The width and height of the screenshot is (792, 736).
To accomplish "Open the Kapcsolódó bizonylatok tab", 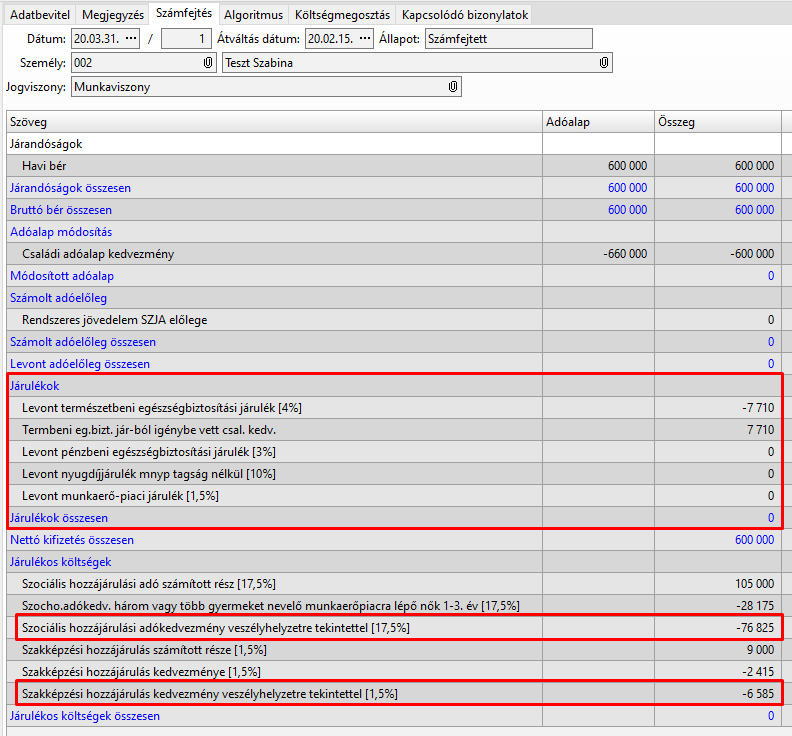I will (x=464, y=15).
